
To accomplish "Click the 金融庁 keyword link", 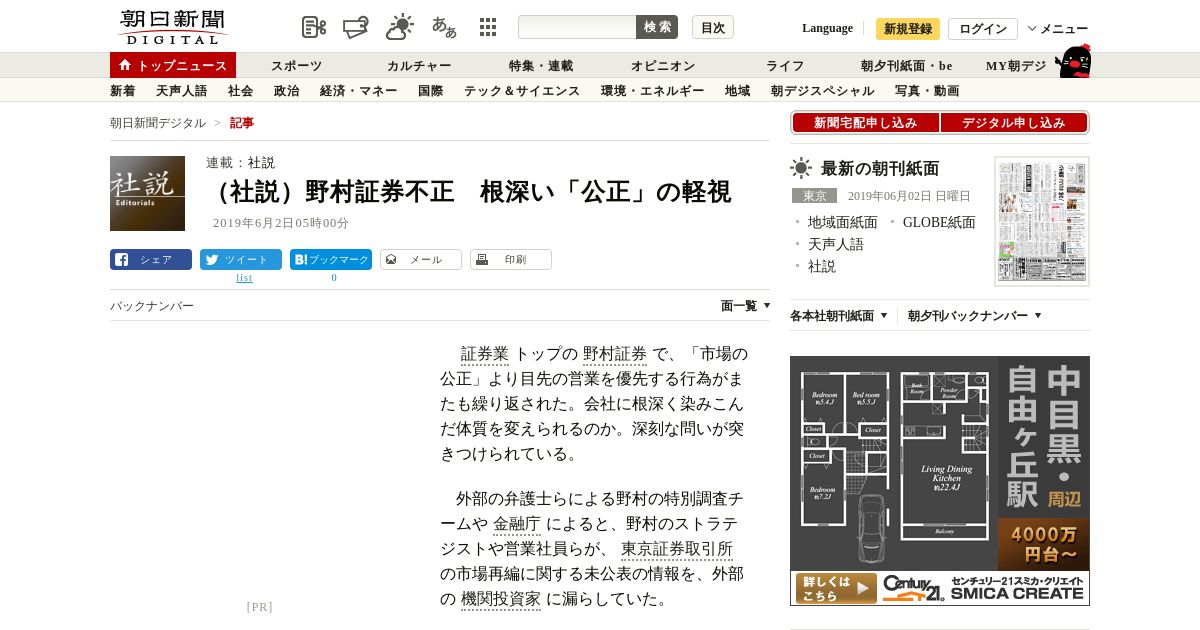I will [x=517, y=524].
